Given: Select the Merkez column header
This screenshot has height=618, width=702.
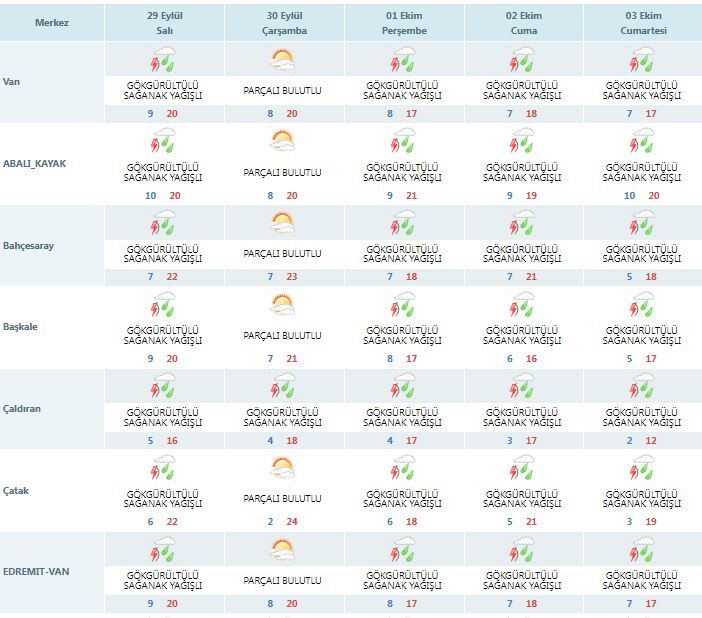Looking at the screenshot, I should (52, 23).
